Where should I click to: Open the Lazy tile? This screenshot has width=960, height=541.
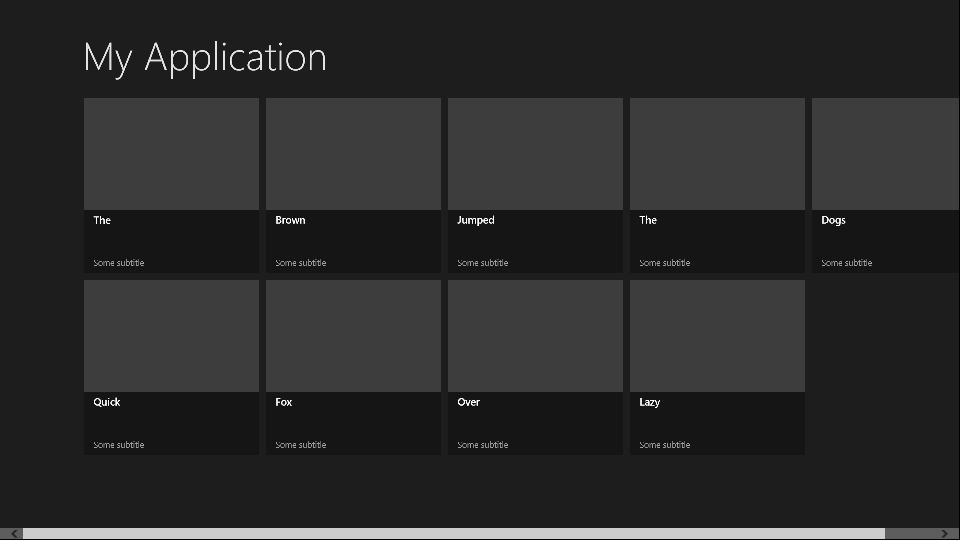[717, 367]
